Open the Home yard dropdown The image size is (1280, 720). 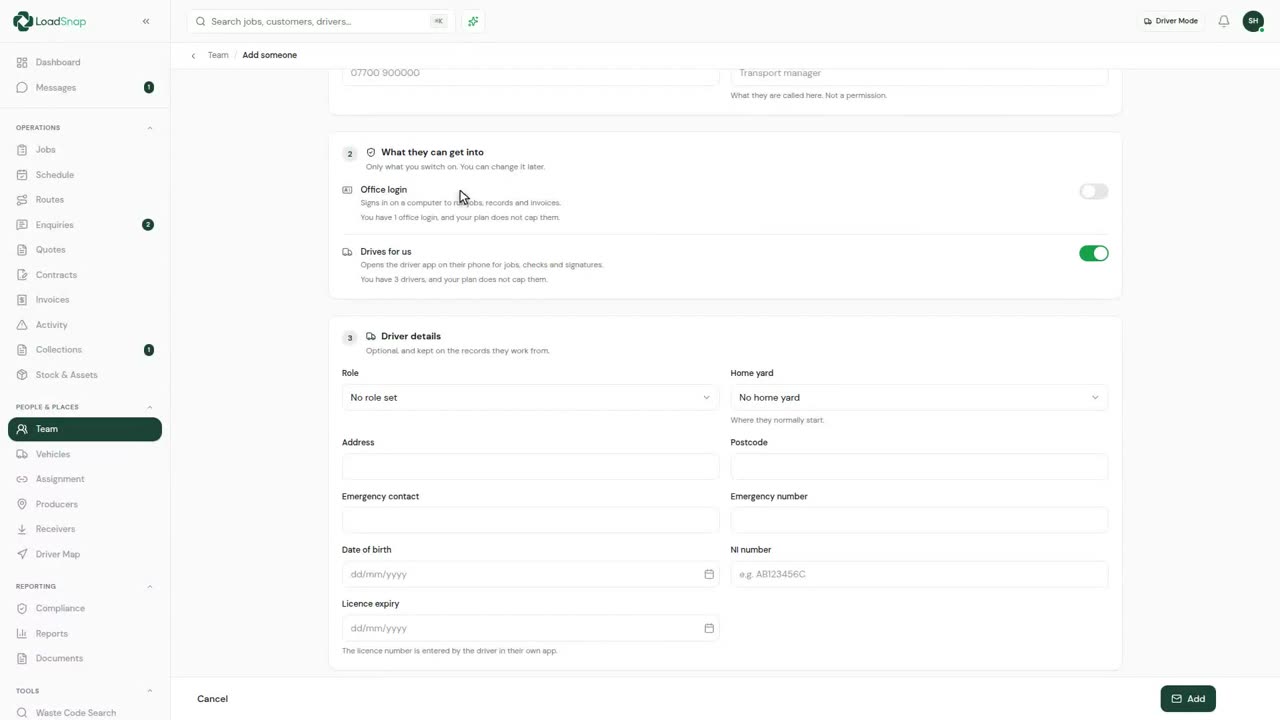(919, 397)
